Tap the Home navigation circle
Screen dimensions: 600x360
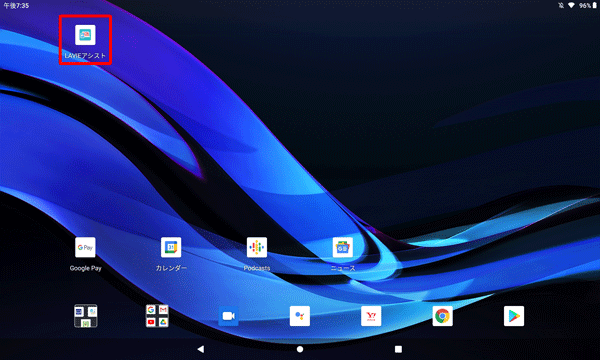pos(300,349)
